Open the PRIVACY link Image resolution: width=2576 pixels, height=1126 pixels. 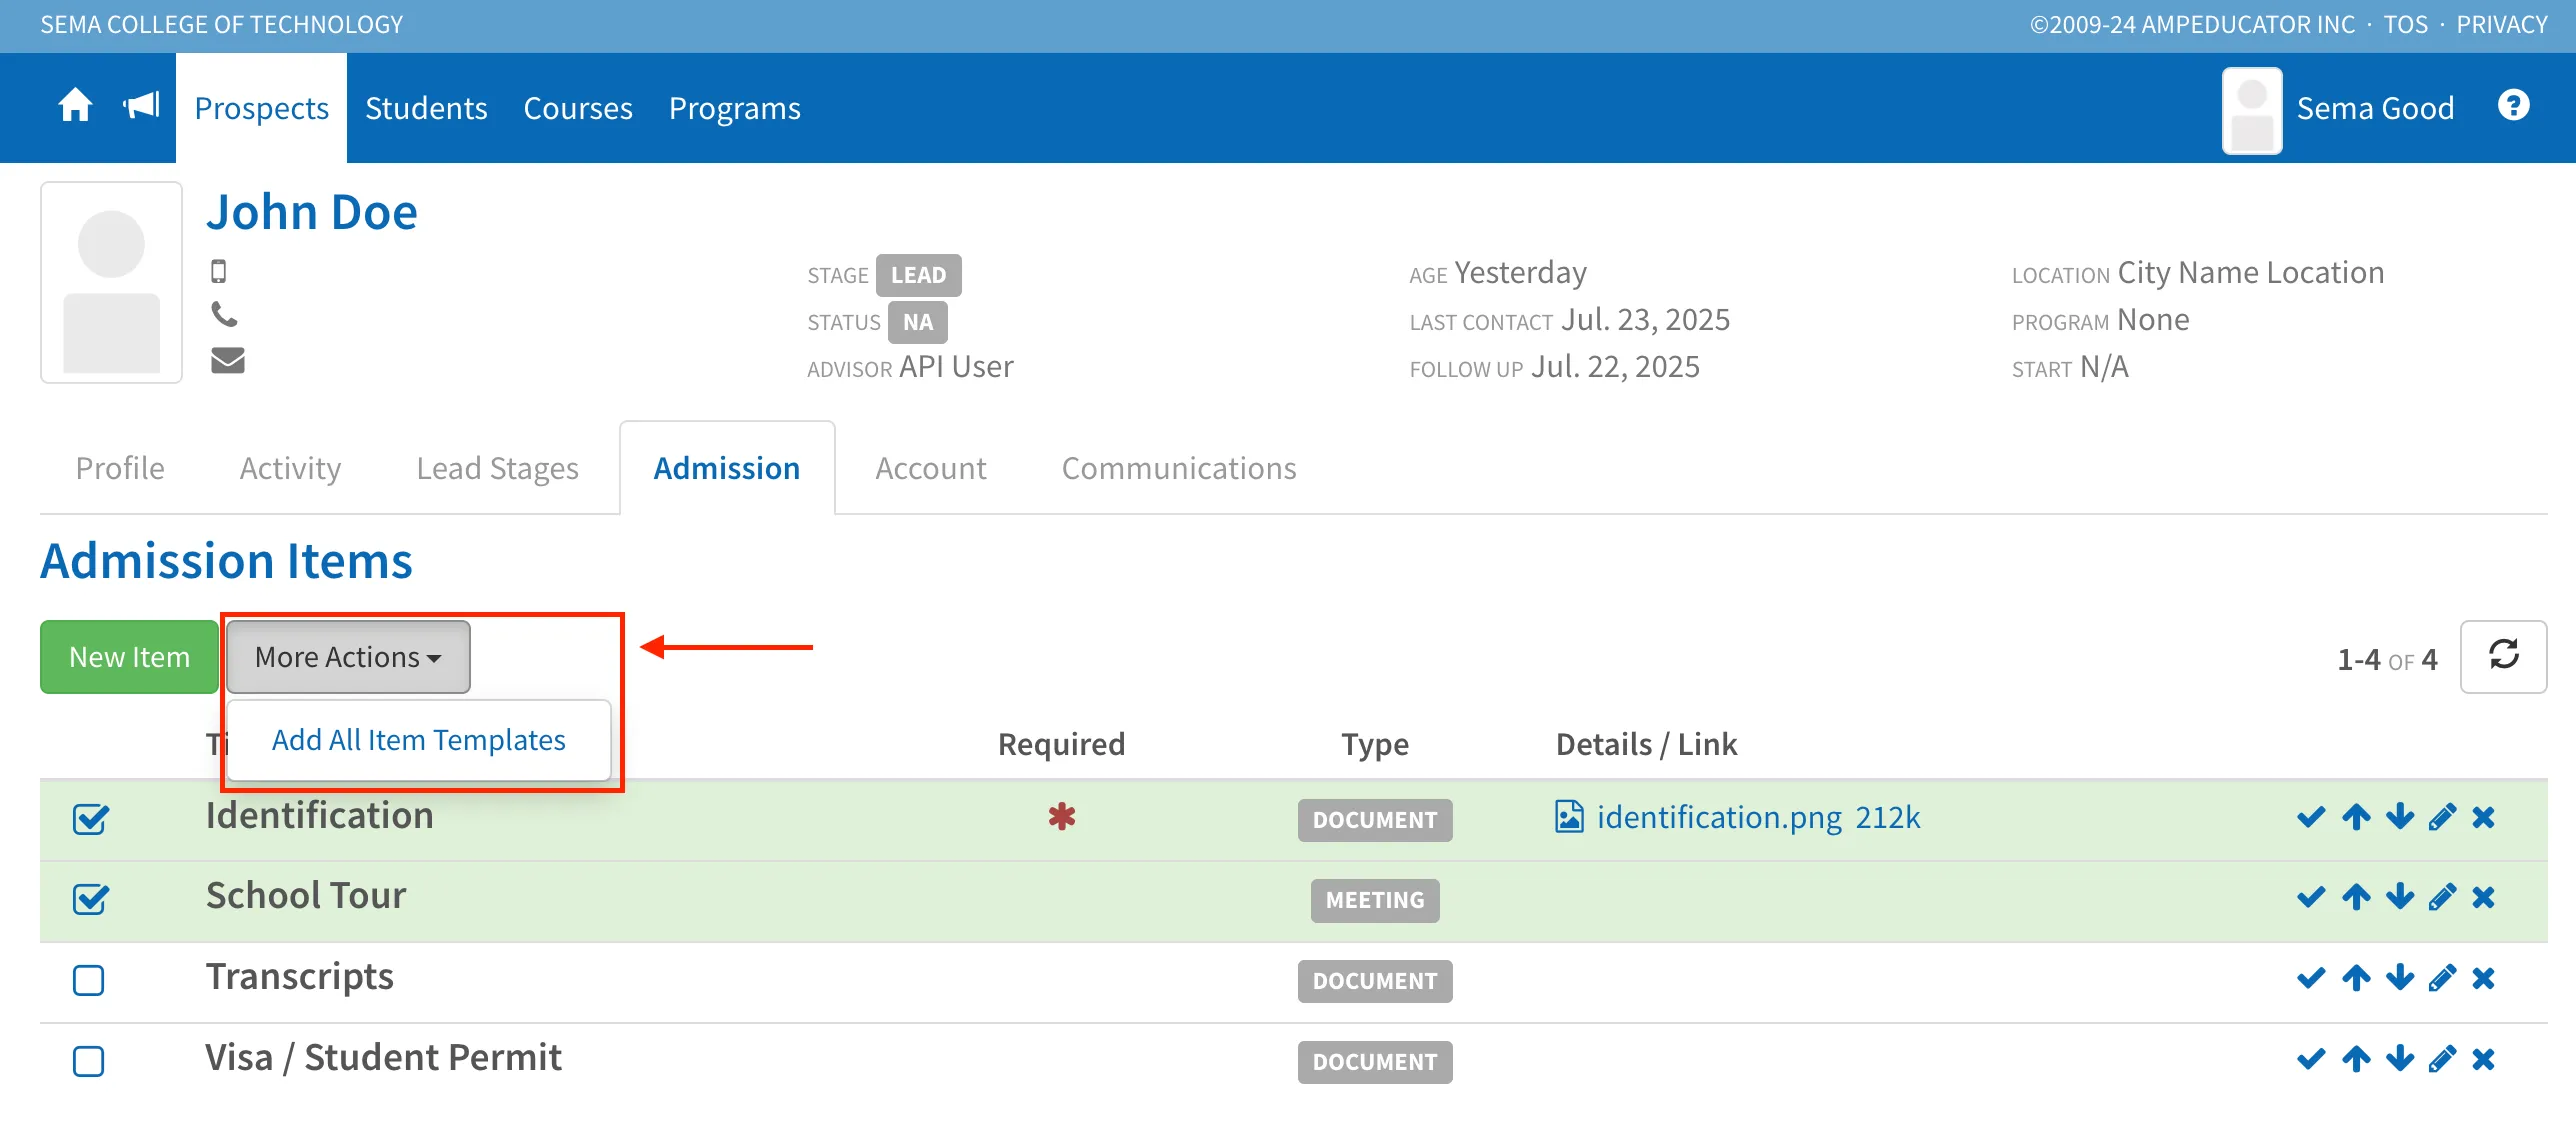pos(2502,24)
